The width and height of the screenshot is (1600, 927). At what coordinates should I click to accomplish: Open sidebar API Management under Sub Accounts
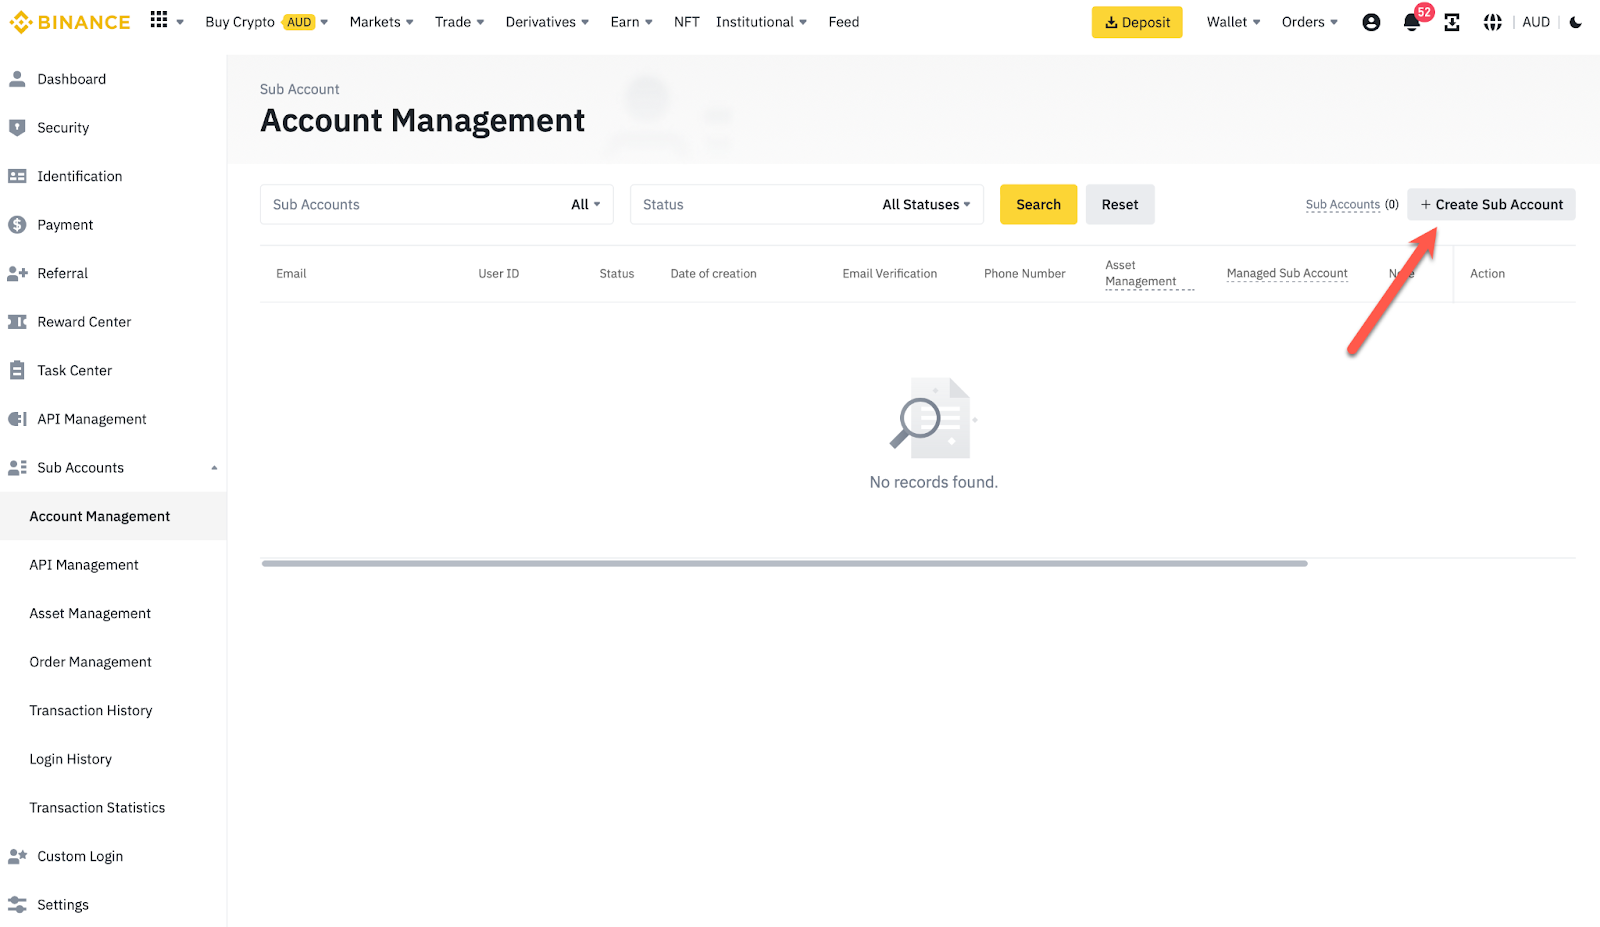pyautogui.click(x=84, y=565)
